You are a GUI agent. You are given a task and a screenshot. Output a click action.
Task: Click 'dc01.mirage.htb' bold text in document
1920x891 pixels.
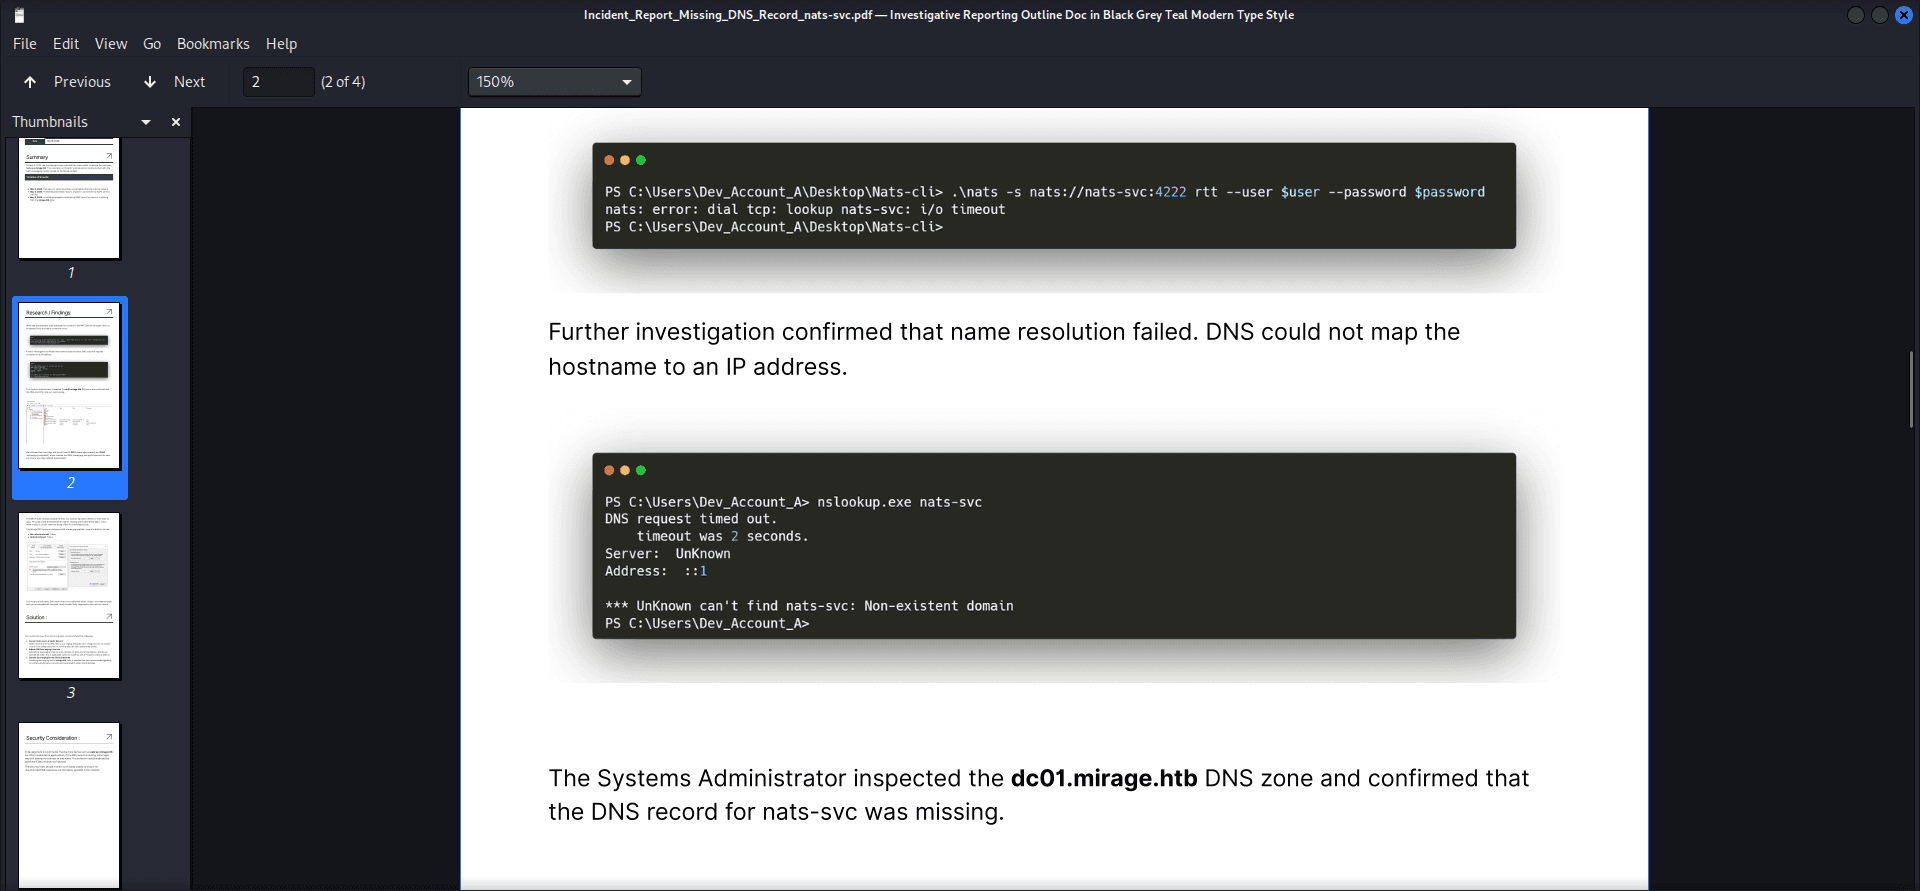coord(1104,778)
